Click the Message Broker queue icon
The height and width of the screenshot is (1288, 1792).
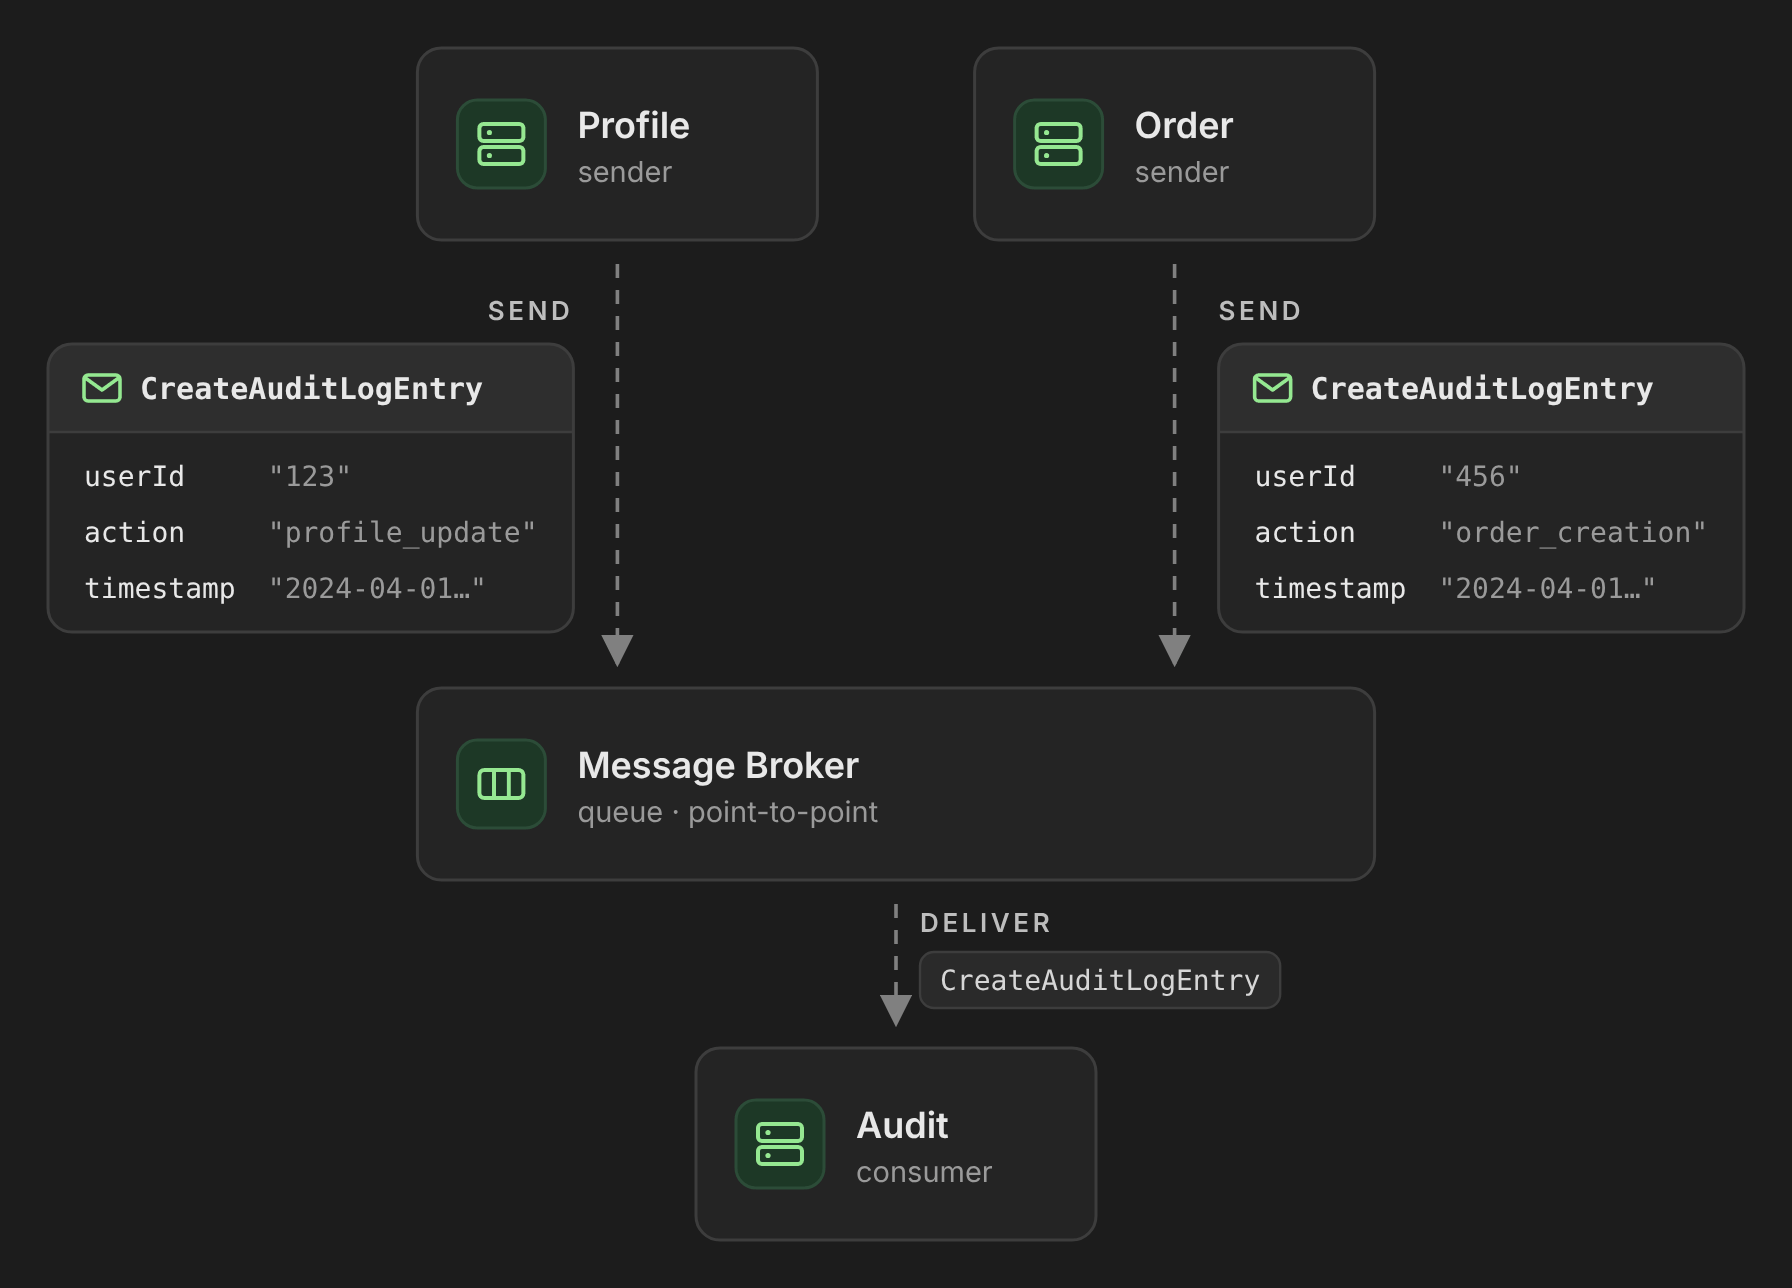click(501, 784)
